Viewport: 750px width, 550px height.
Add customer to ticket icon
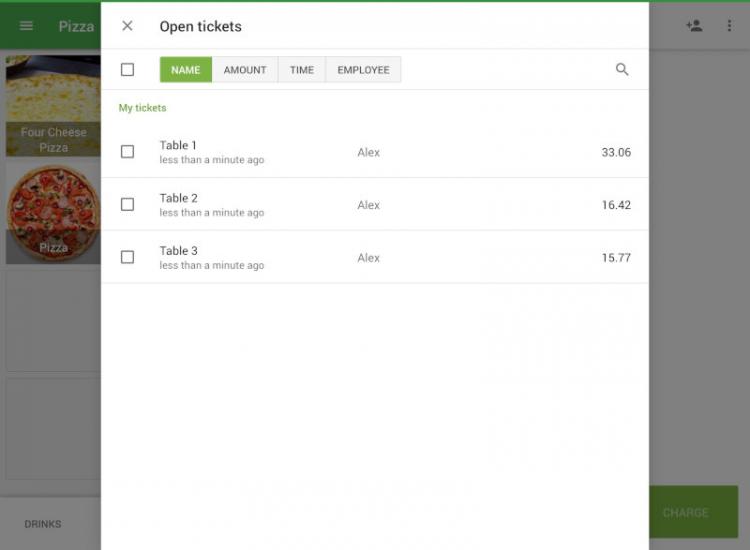(694, 26)
